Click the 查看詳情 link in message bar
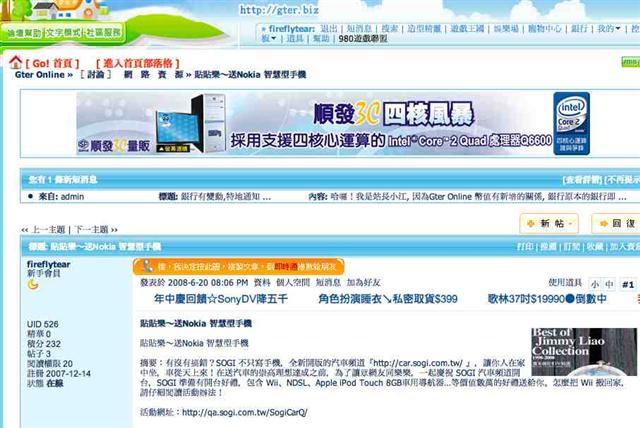 pos(582,180)
